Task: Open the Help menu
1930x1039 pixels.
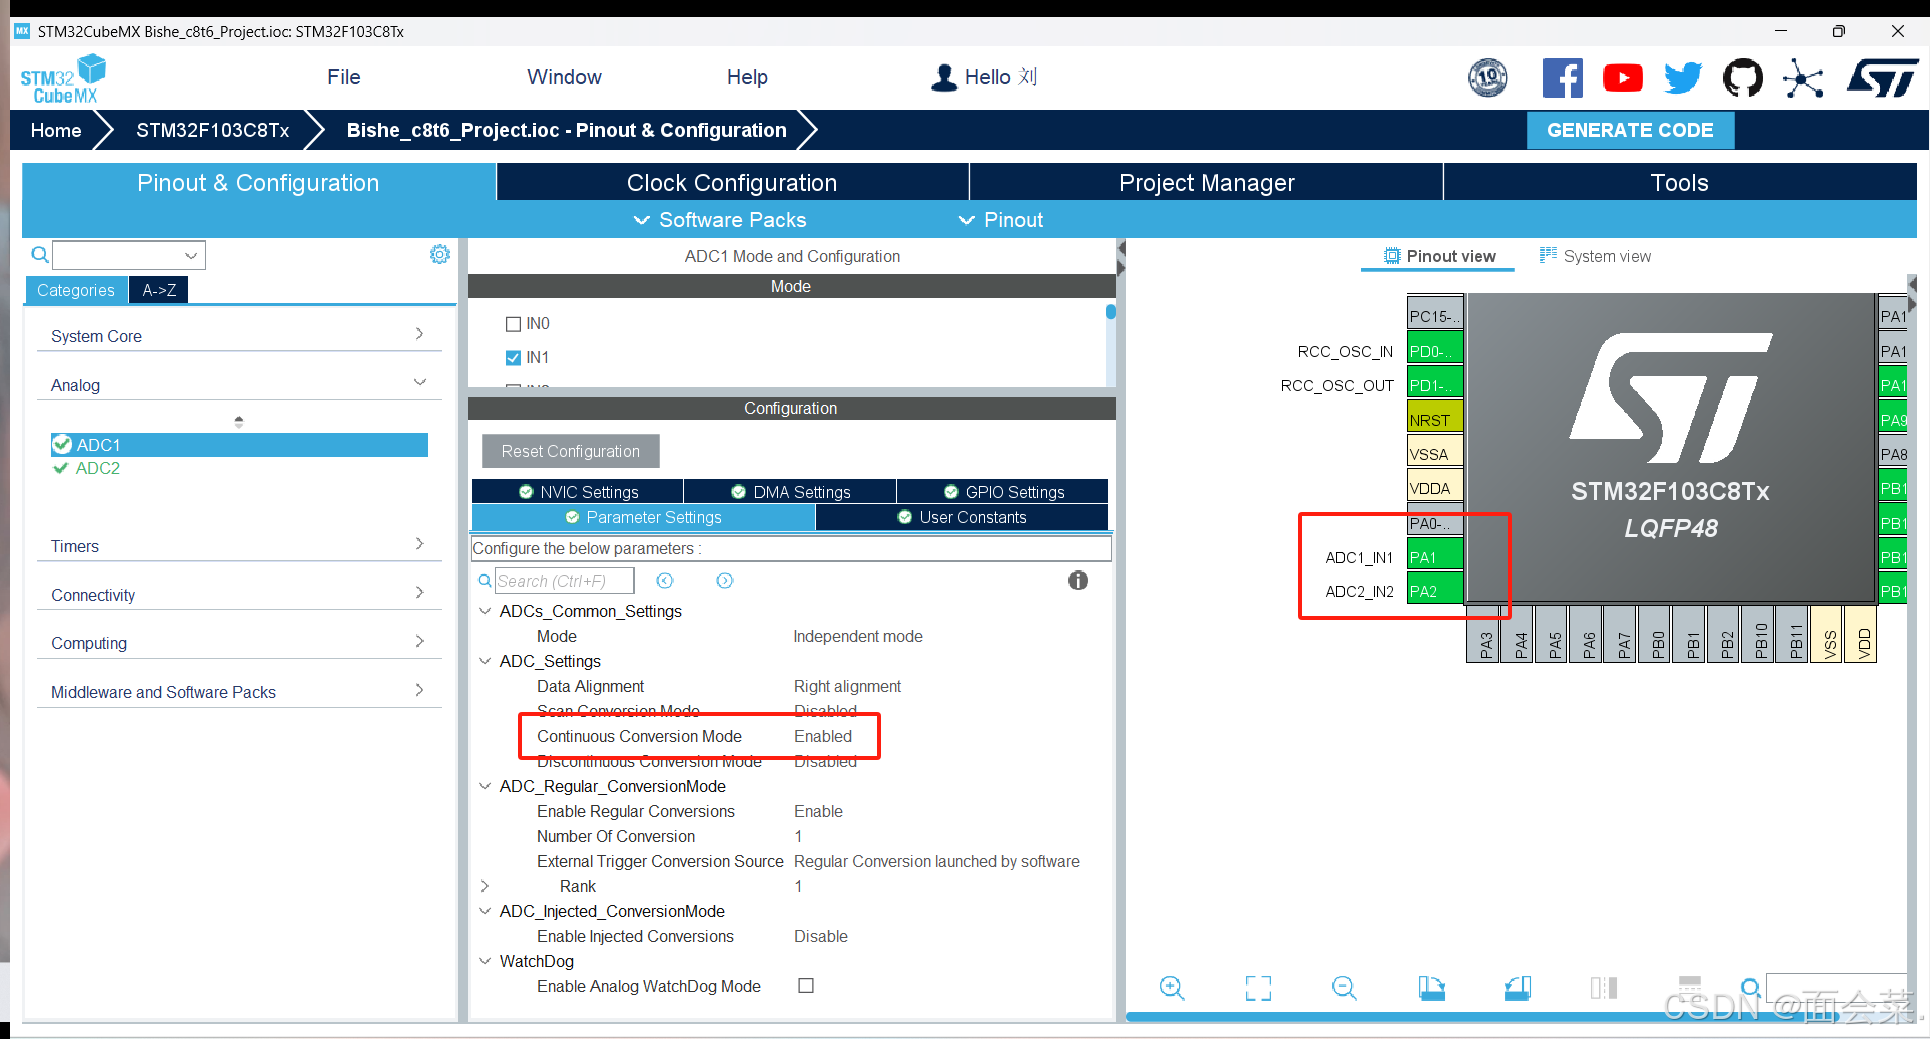Action: click(x=747, y=77)
